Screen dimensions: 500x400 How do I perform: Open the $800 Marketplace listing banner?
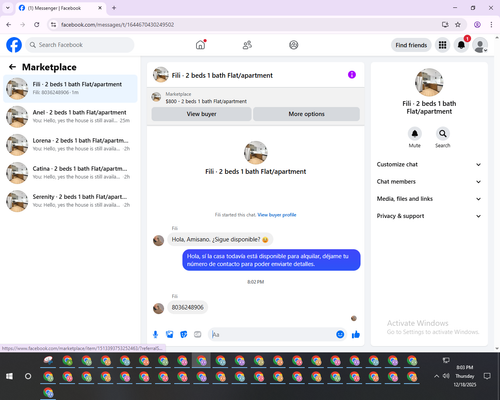coord(256,97)
